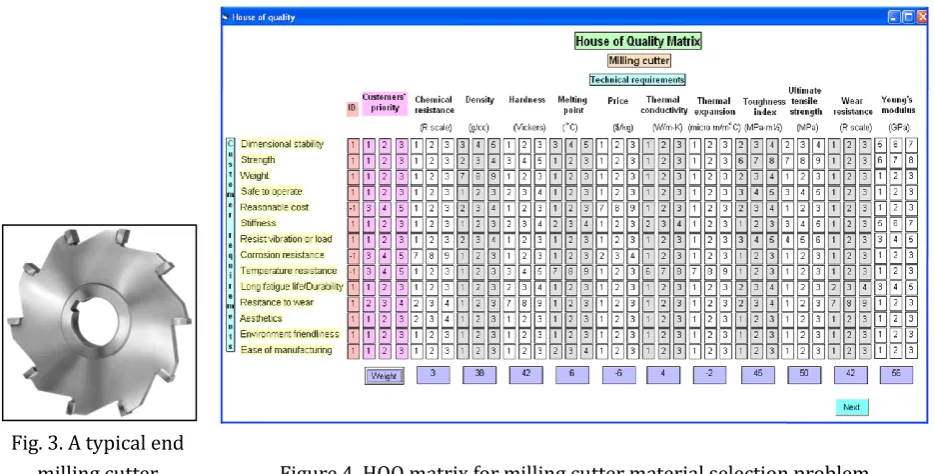Click the Ease of manufacturing label
The width and height of the screenshot is (935, 474).
click(x=286, y=350)
